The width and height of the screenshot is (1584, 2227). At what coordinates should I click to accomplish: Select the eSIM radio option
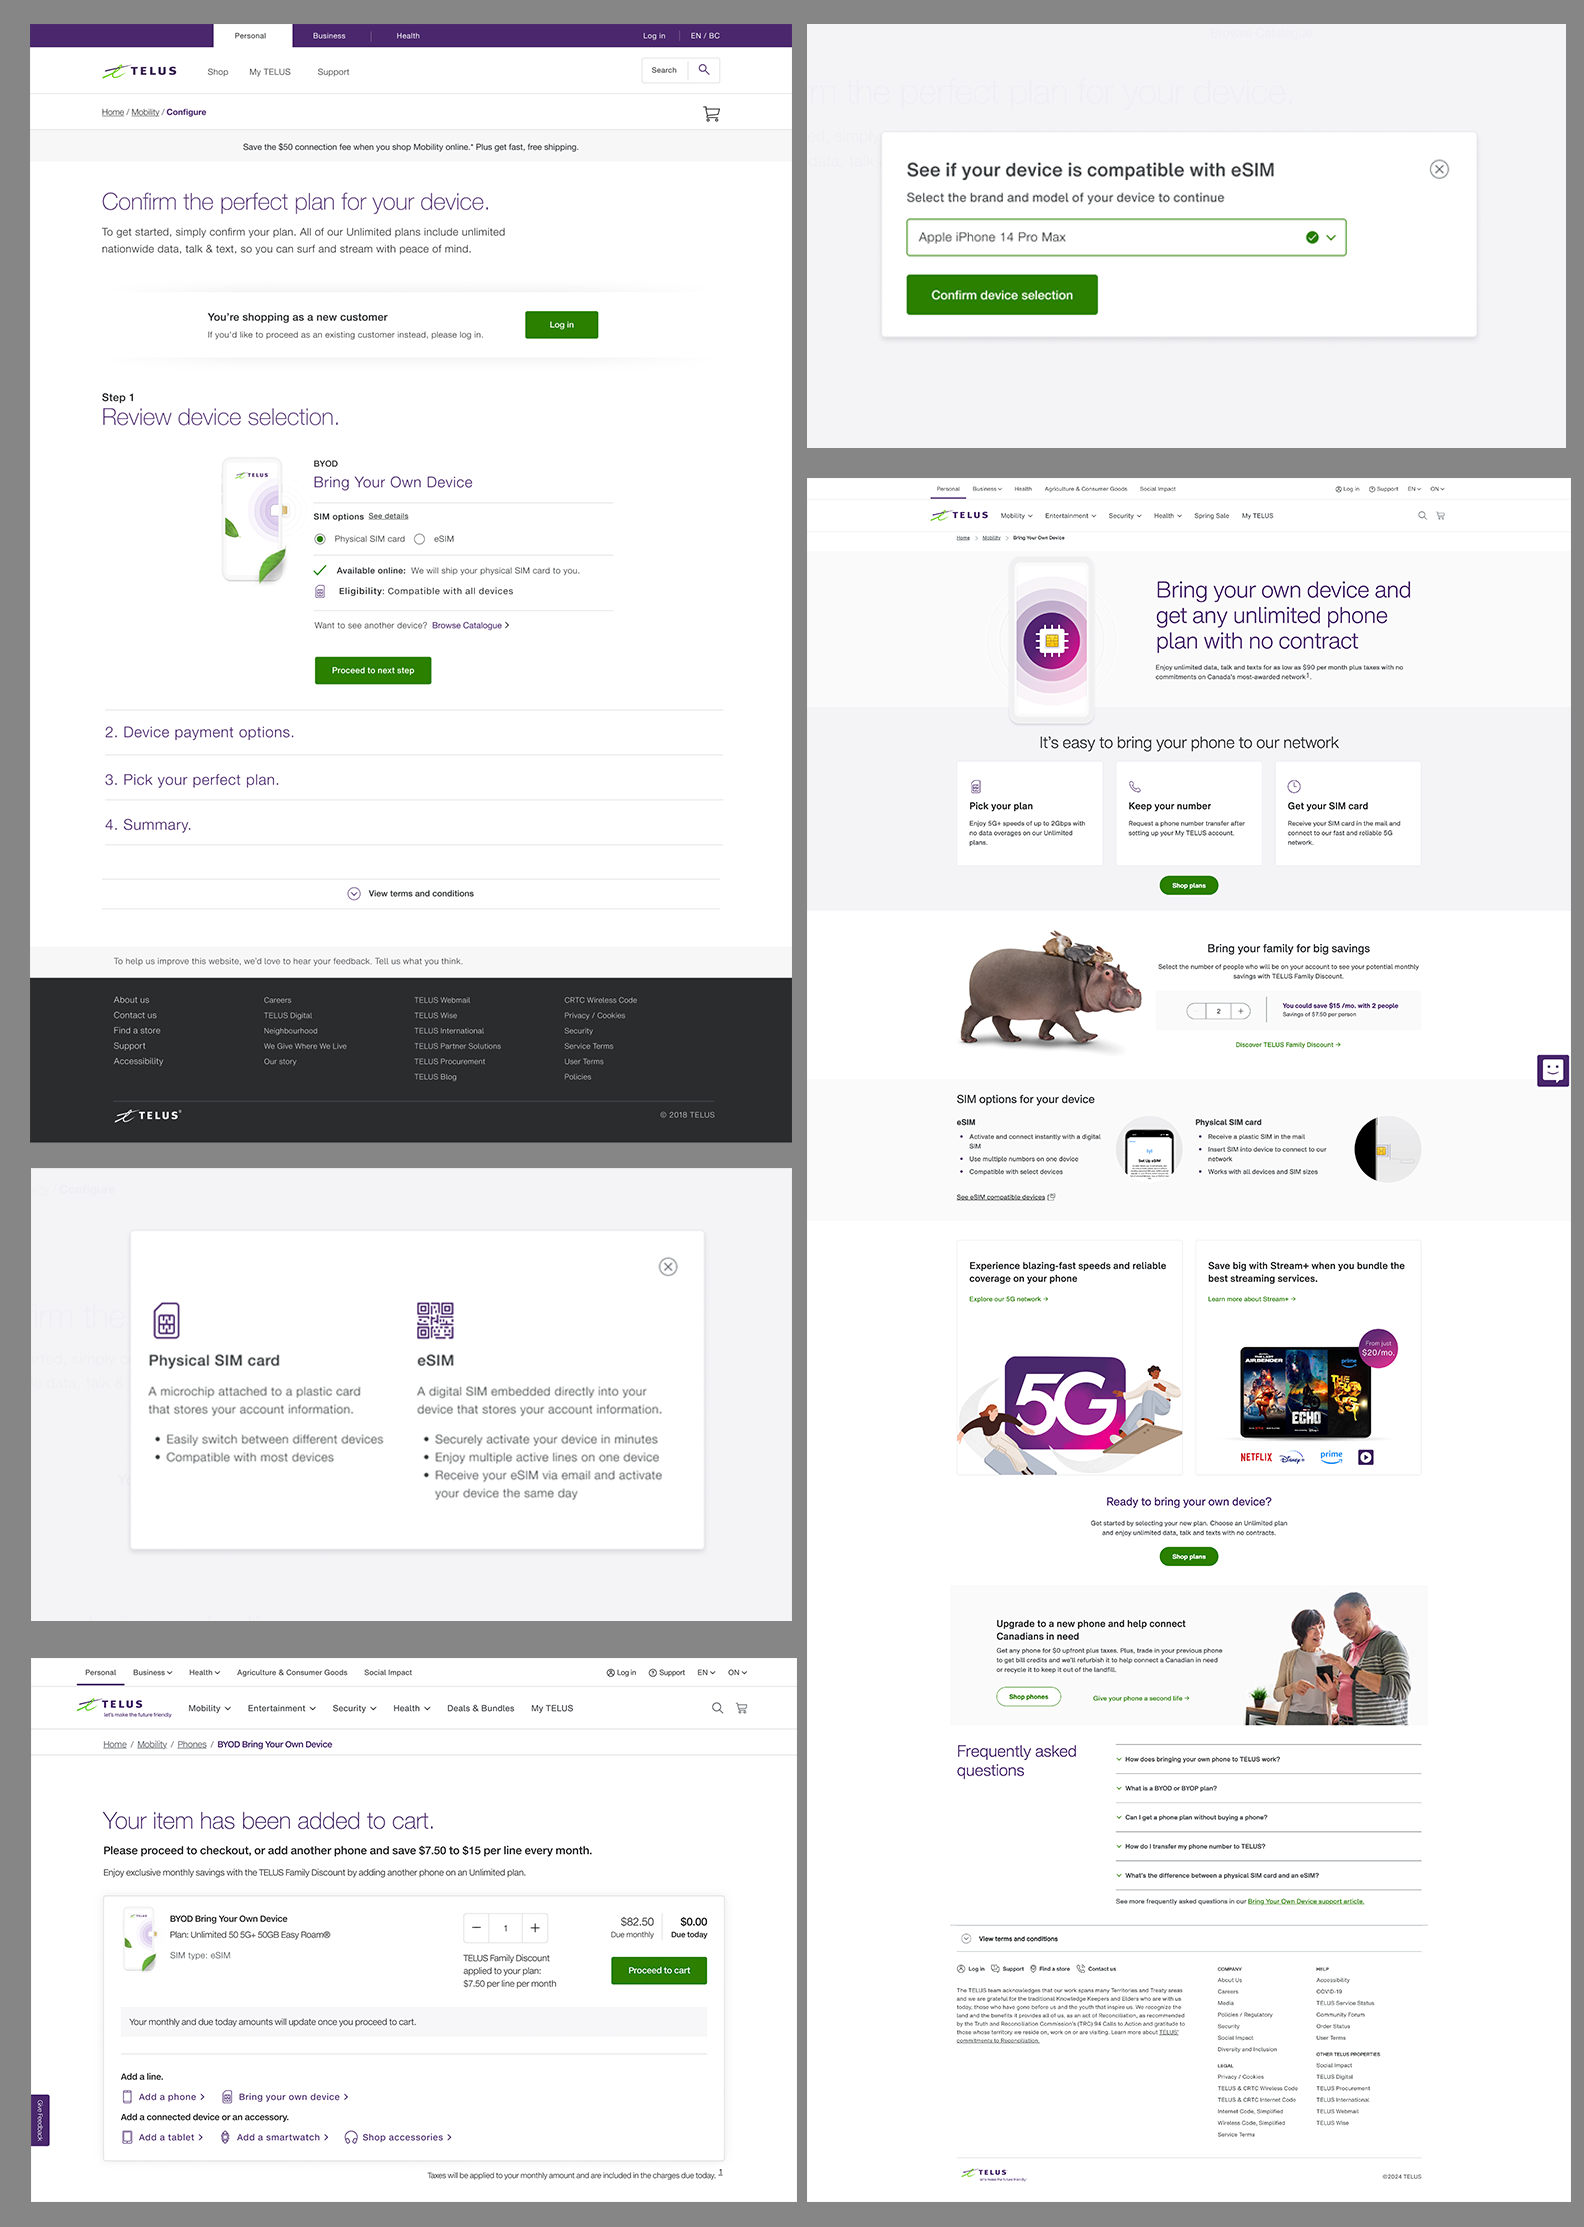420,539
